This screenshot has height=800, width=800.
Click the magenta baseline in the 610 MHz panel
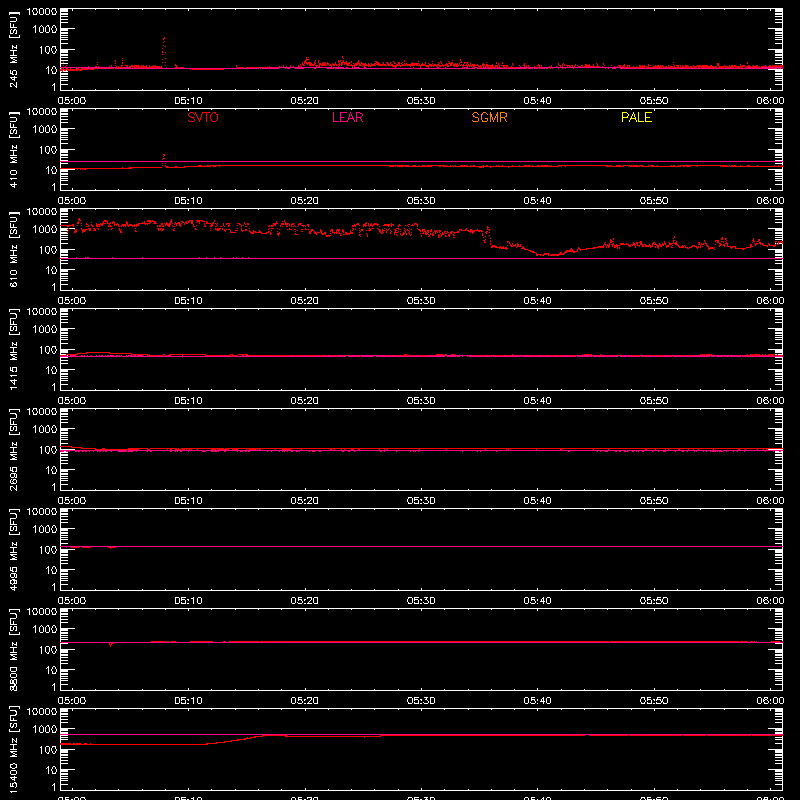click(421, 258)
